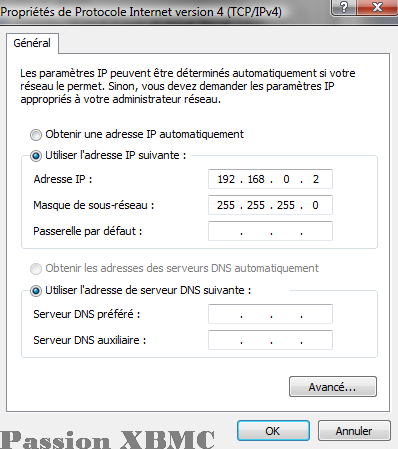
Task: Click the Masque de sous-réseau field
Action: [270, 205]
